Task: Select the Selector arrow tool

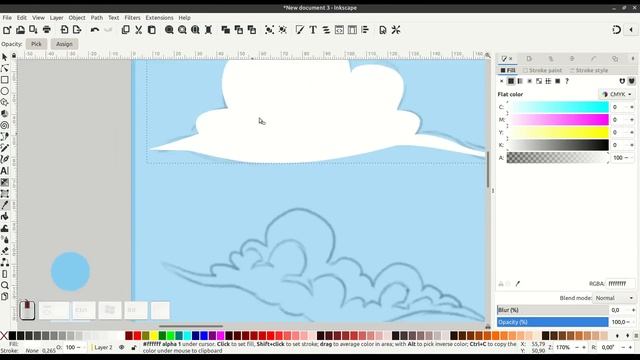Action: pos(4,57)
